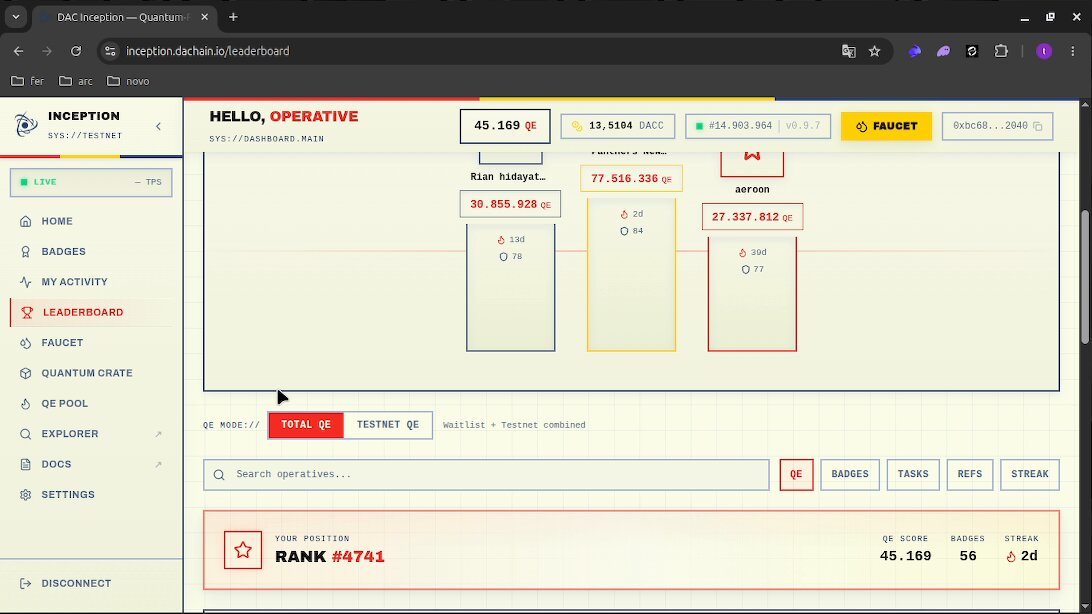Sort leaderboard by STREAK
The width and height of the screenshot is (1092, 614).
(x=1029, y=474)
